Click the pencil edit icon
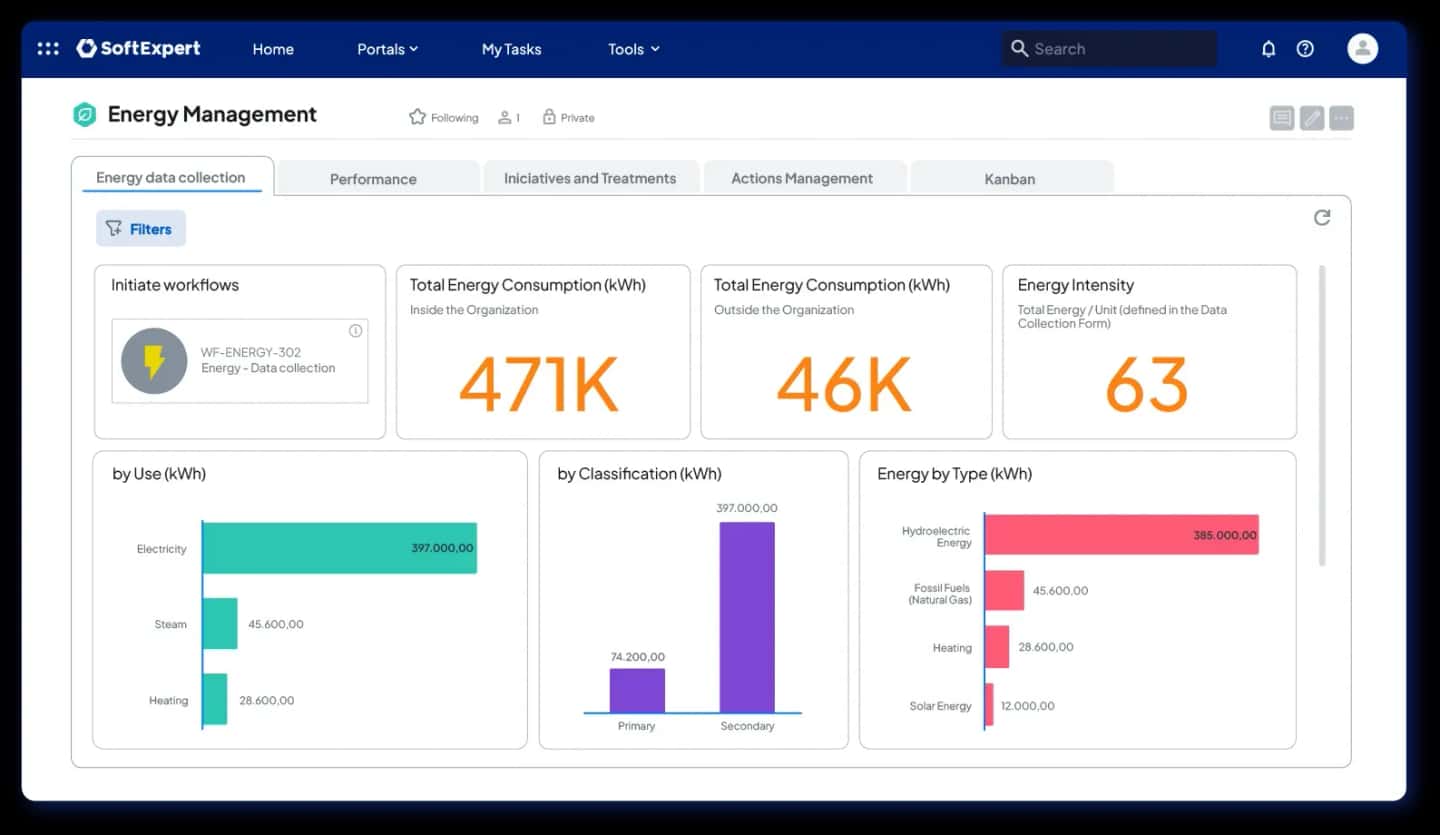 [1312, 118]
